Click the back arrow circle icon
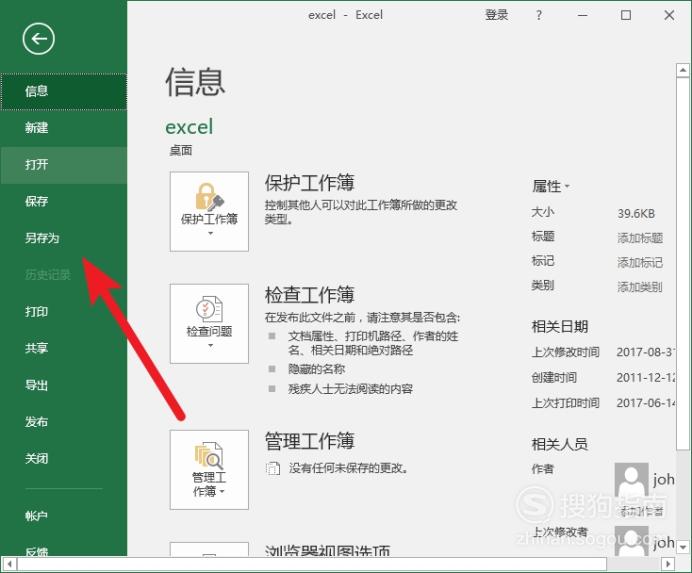The width and height of the screenshot is (692, 573). (x=39, y=39)
